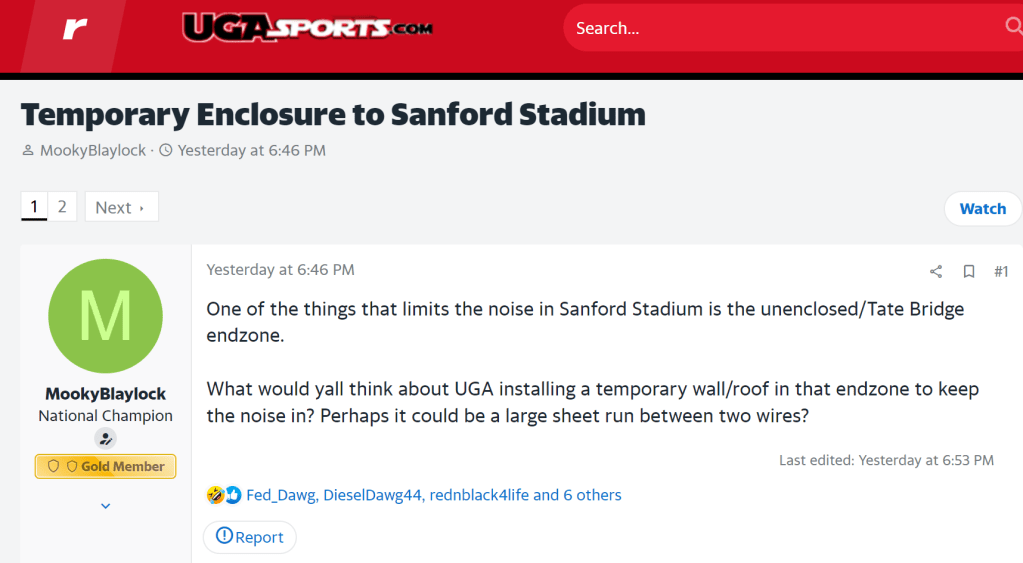Open the UGASports.com home logo
This screenshot has width=1023, height=563.
(x=307, y=27)
